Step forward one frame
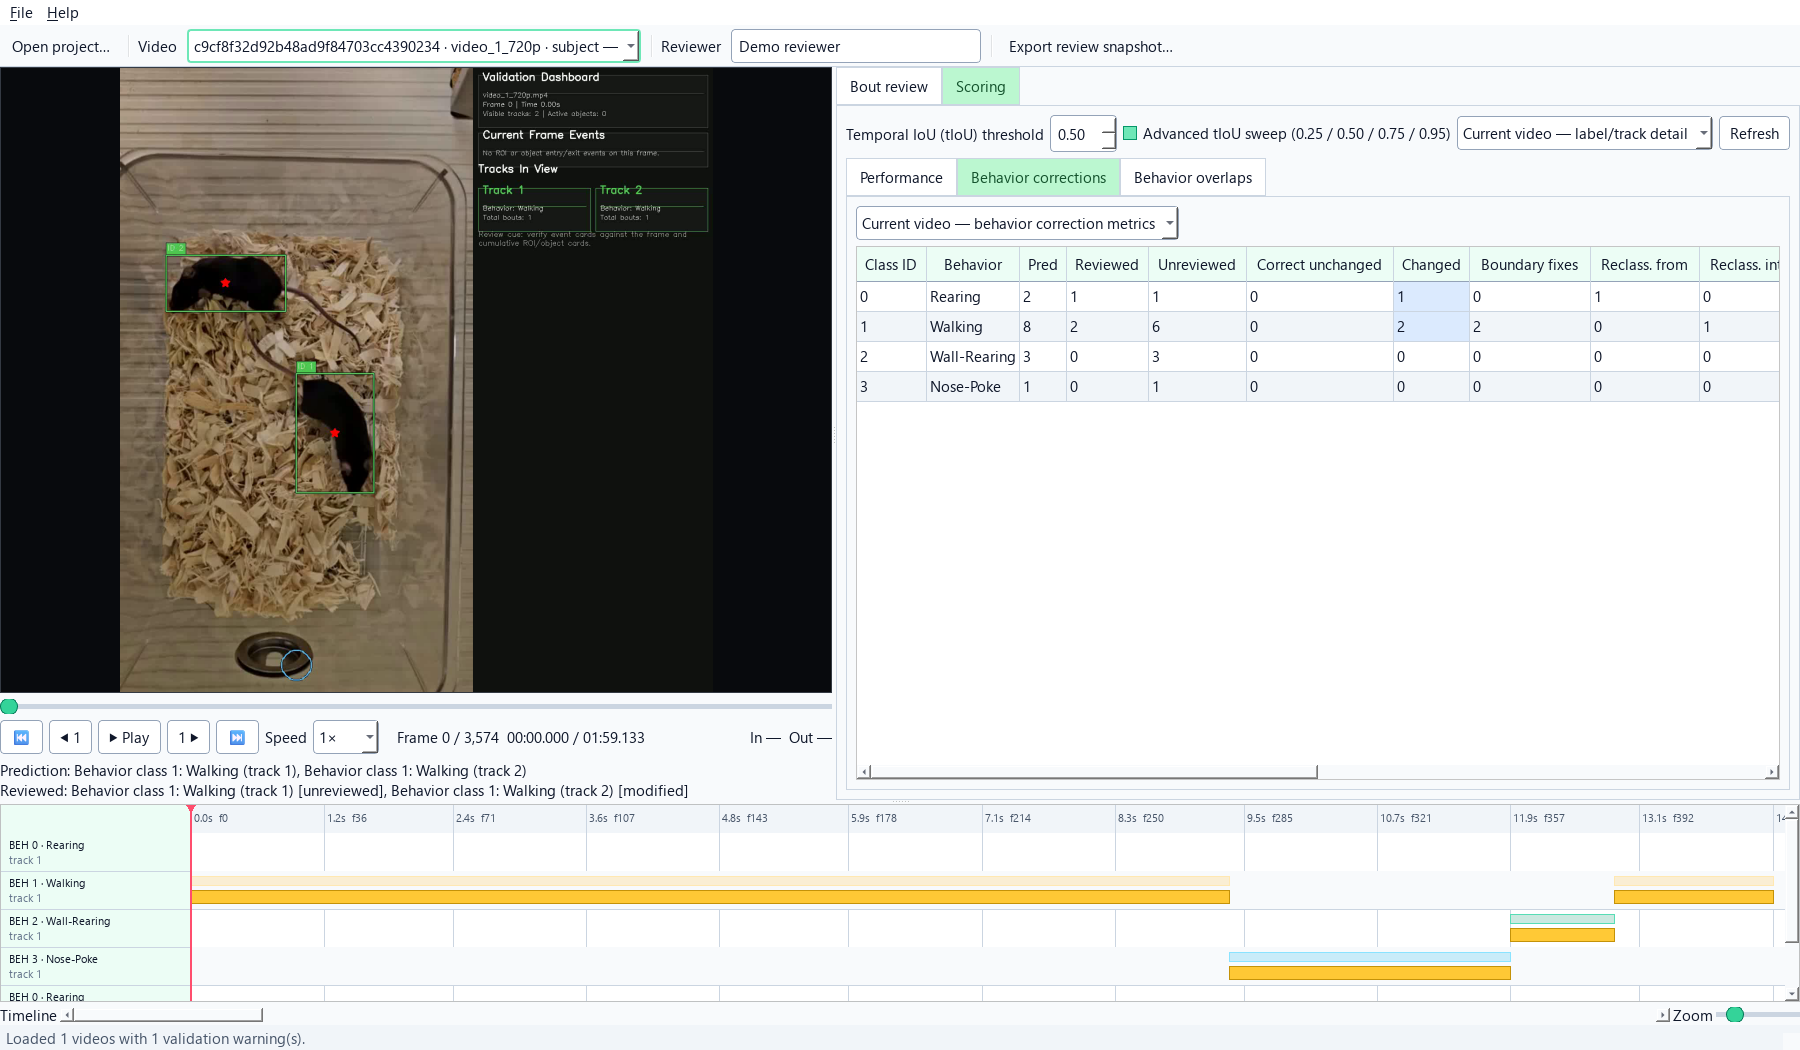This screenshot has height=1050, width=1800. point(188,737)
